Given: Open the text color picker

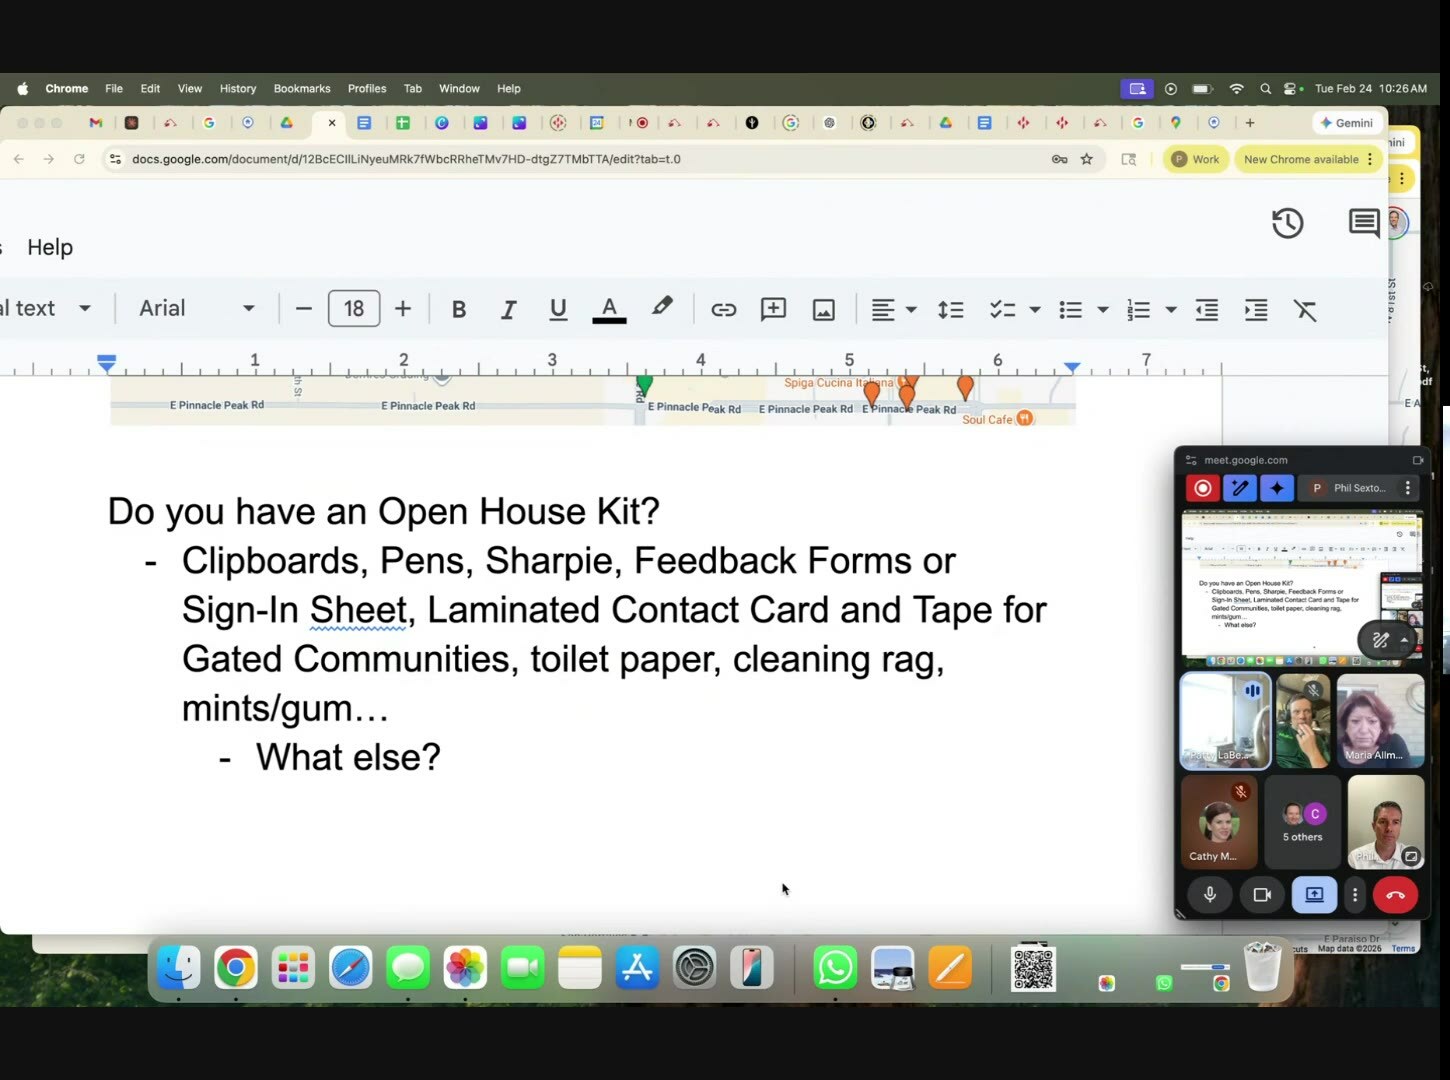Looking at the screenshot, I should tap(609, 309).
